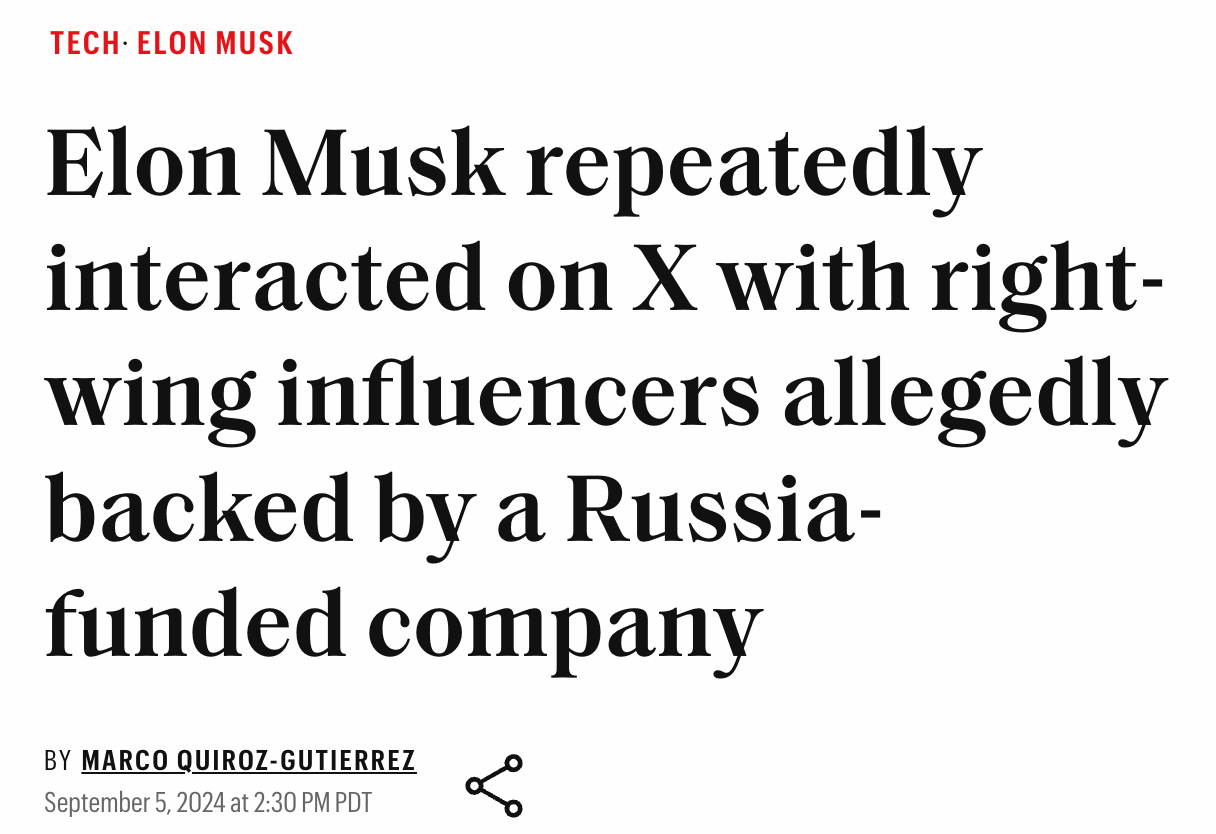1216x834 pixels.
Task: Click the letter "X" in headline
Action: [x=665, y=278]
